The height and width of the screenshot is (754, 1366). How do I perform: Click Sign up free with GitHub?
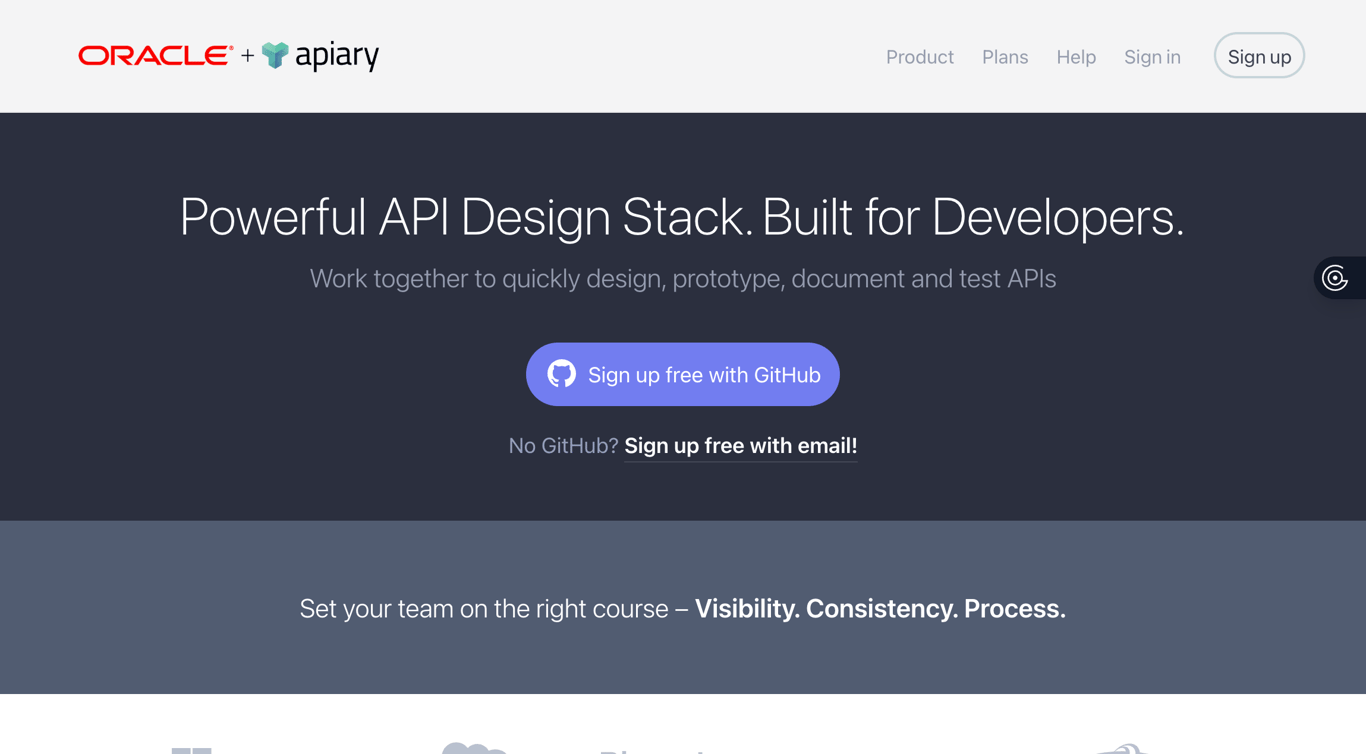click(x=683, y=374)
